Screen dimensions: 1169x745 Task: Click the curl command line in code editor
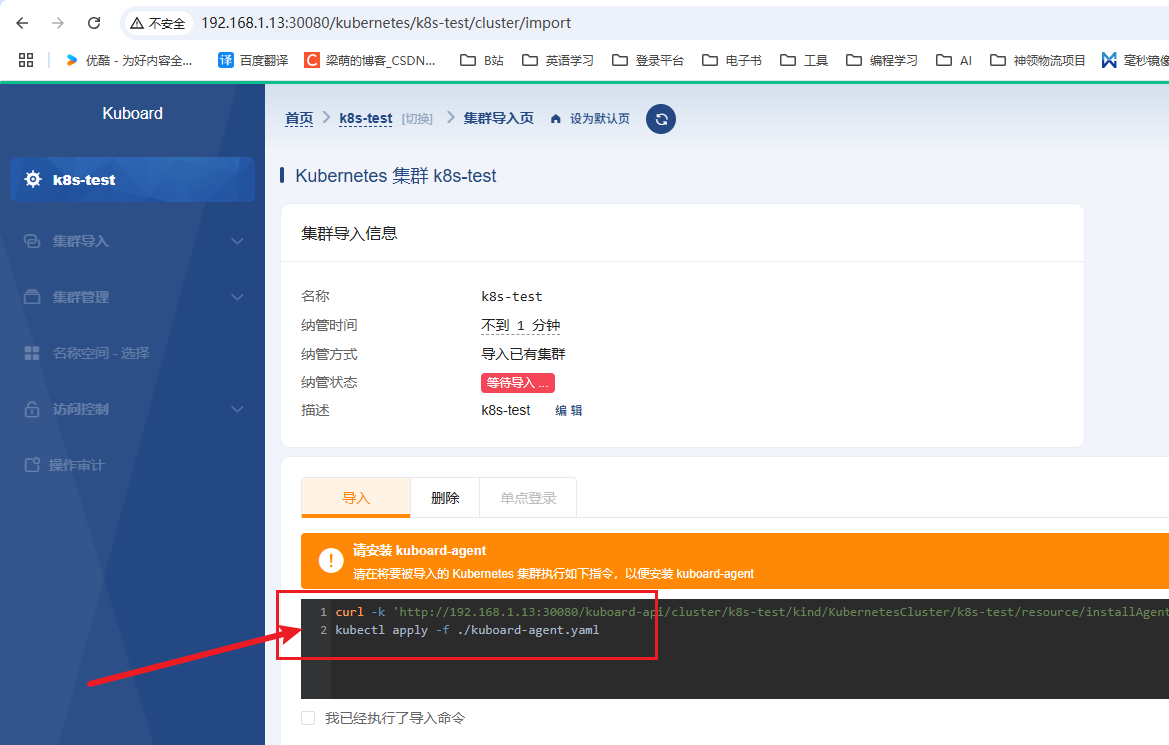point(752,612)
